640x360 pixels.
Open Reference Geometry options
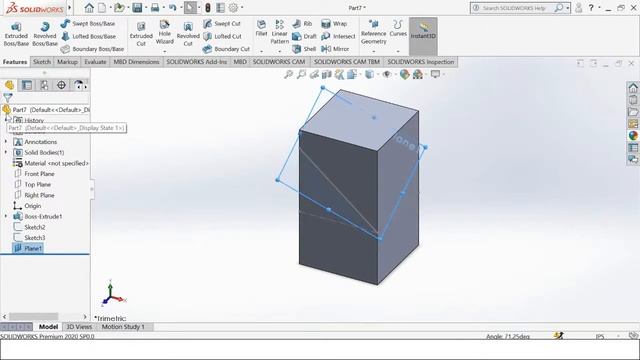point(373,32)
